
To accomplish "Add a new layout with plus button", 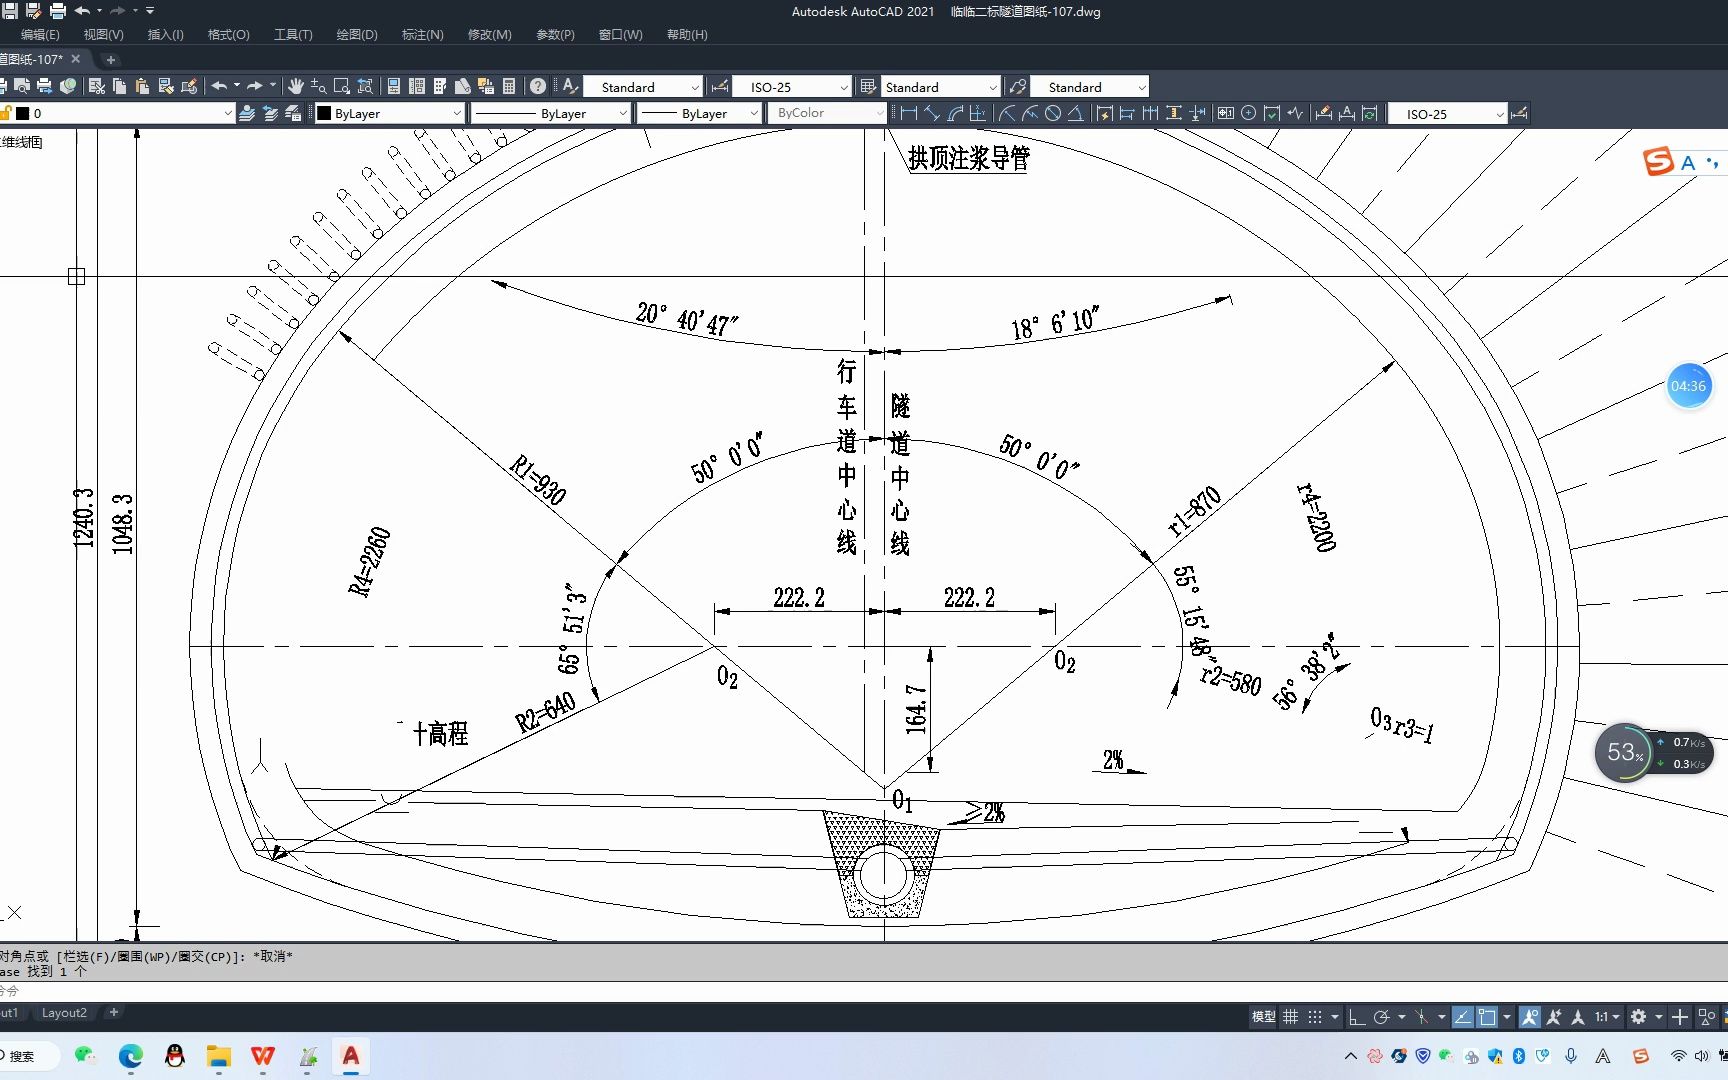I will (114, 1013).
